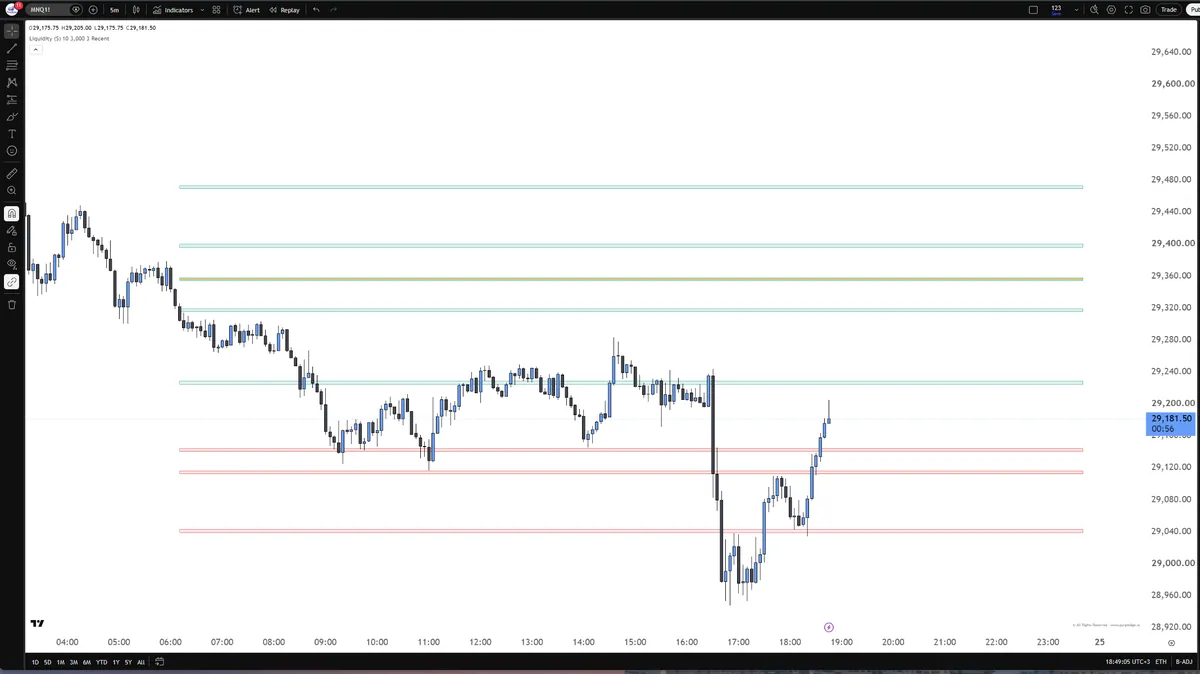Click the trash icon to remove drawings
1200x674 pixels.
coord(12,304)
